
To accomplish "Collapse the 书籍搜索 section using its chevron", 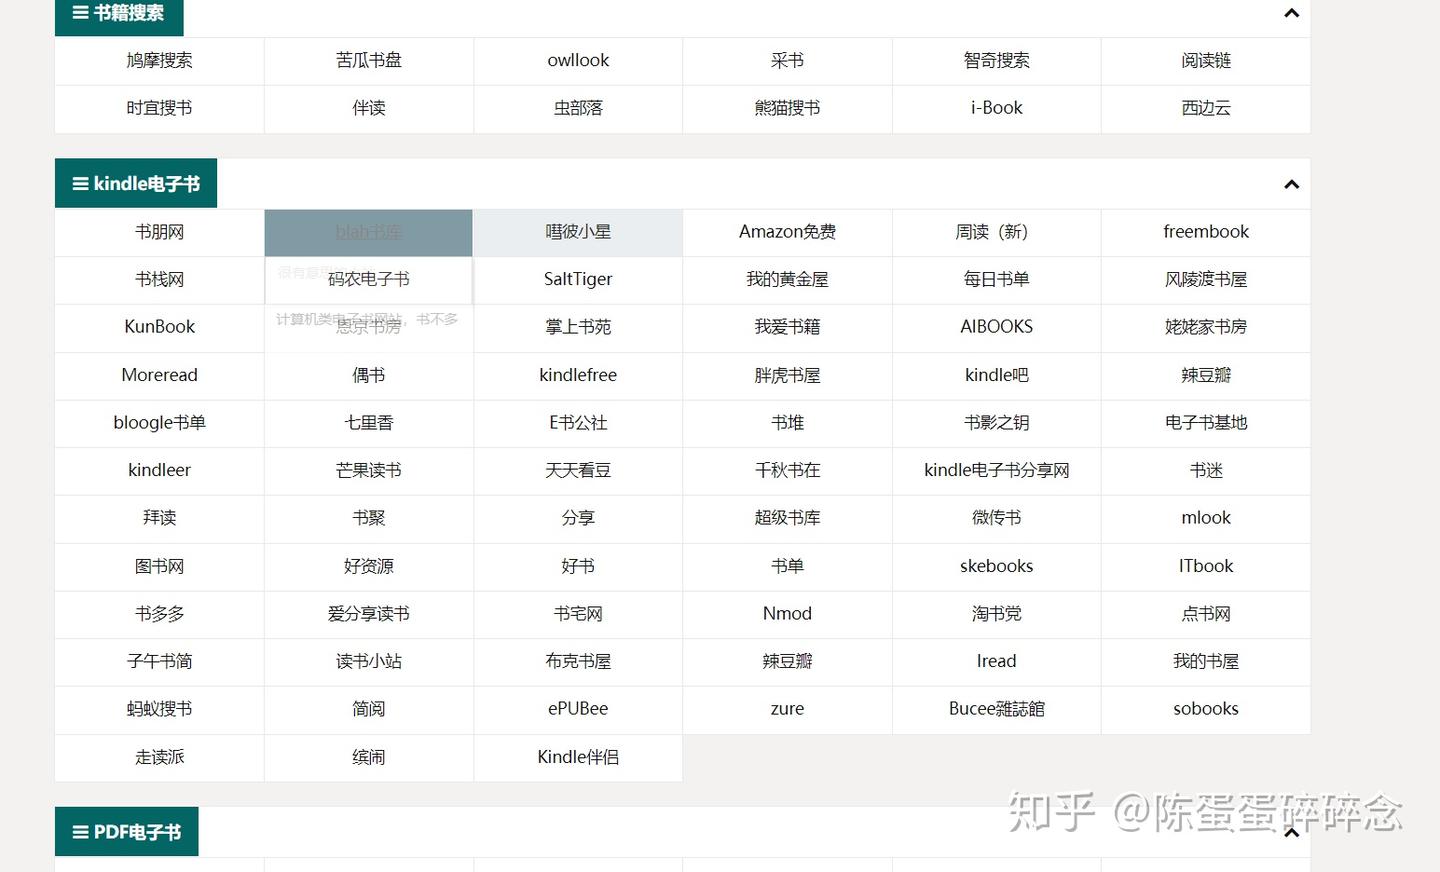I will coord(1291,14).
